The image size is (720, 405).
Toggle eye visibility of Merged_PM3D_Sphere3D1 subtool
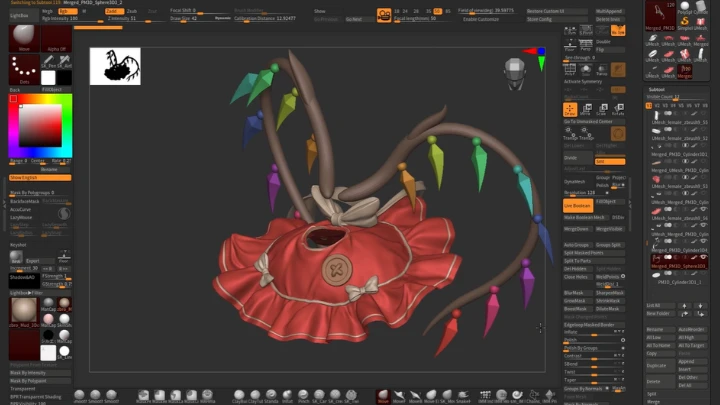(x=703, y=258)
